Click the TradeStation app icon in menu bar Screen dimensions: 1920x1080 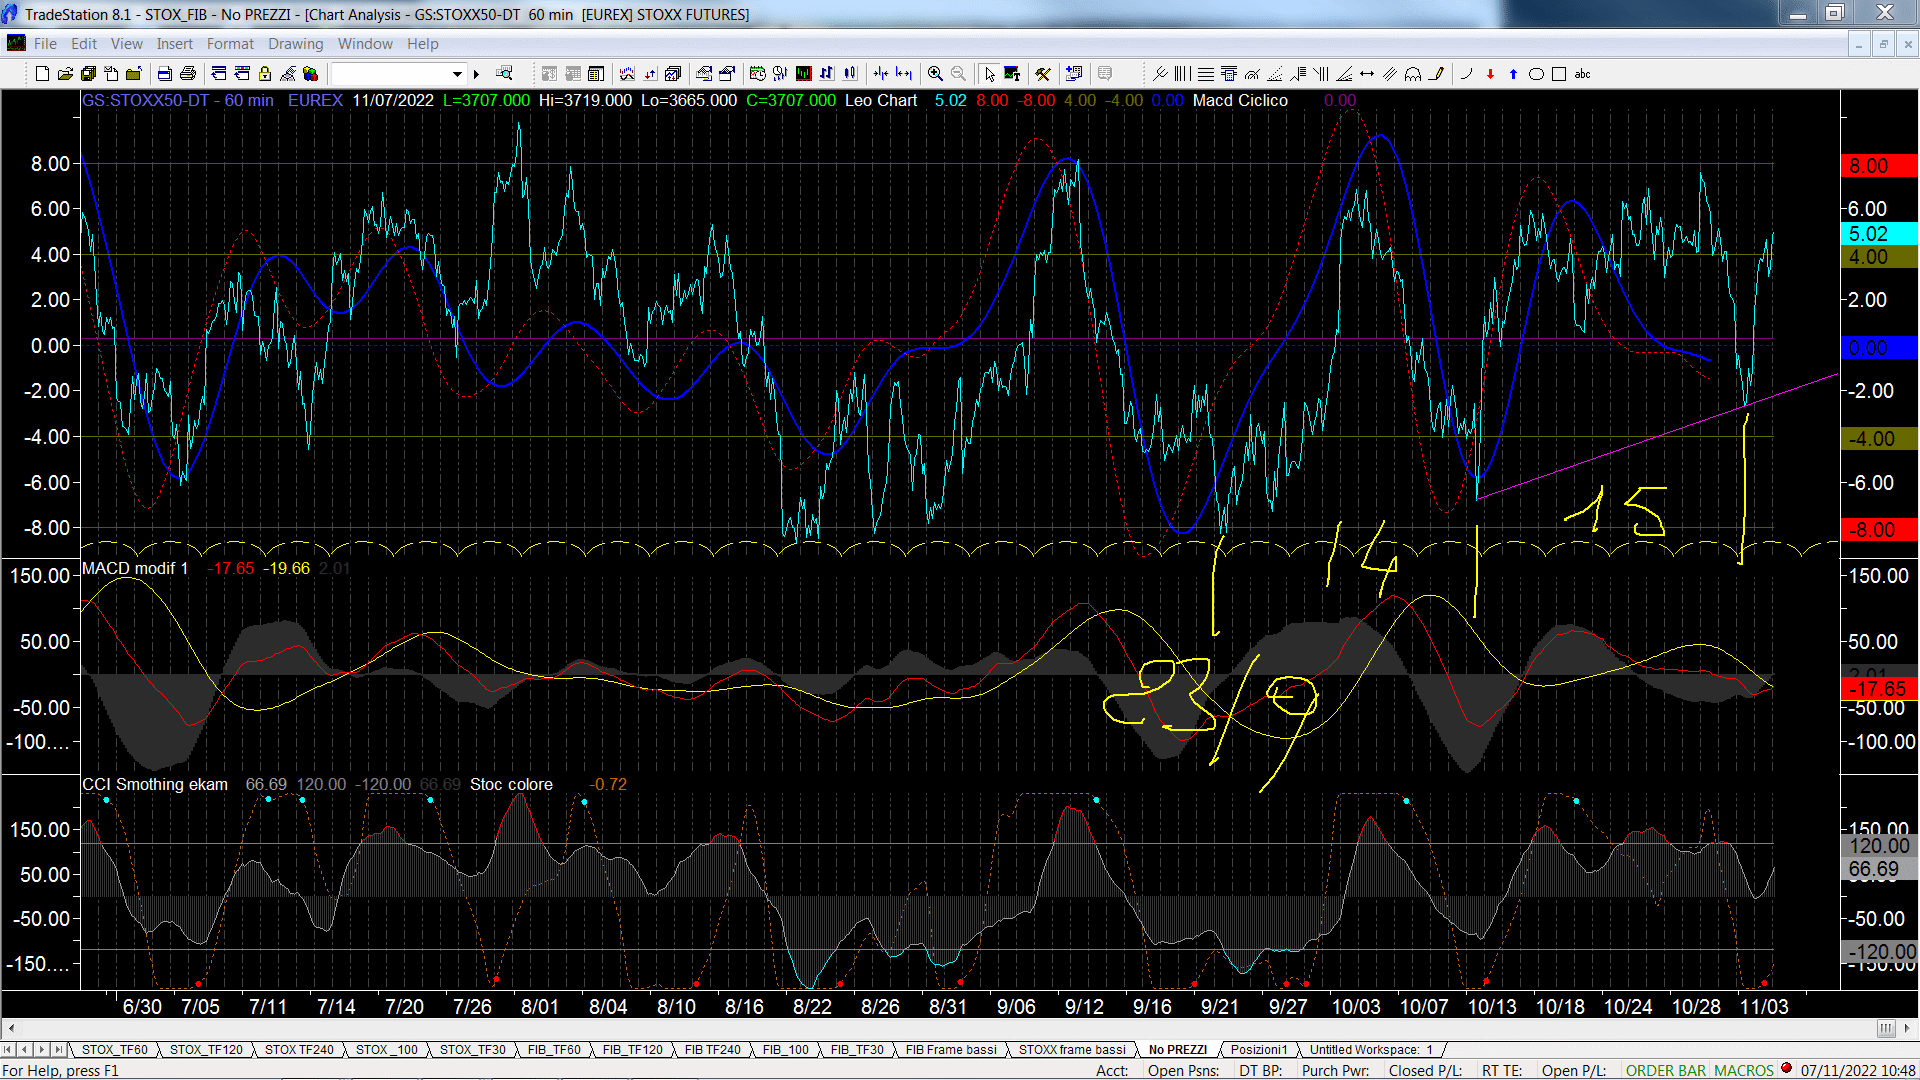click(16, 43)
